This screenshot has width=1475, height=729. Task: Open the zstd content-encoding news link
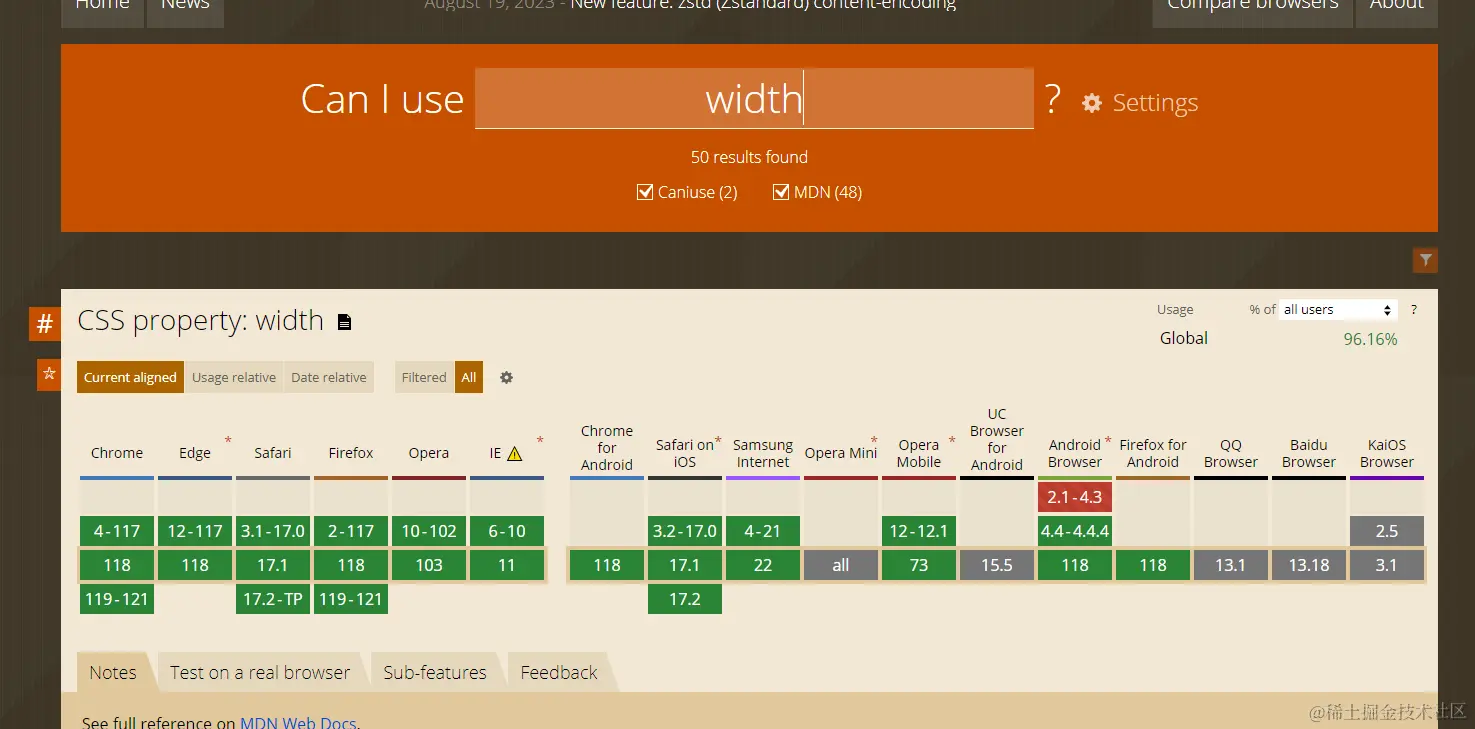pyautogui.click(x=763, y=5)
